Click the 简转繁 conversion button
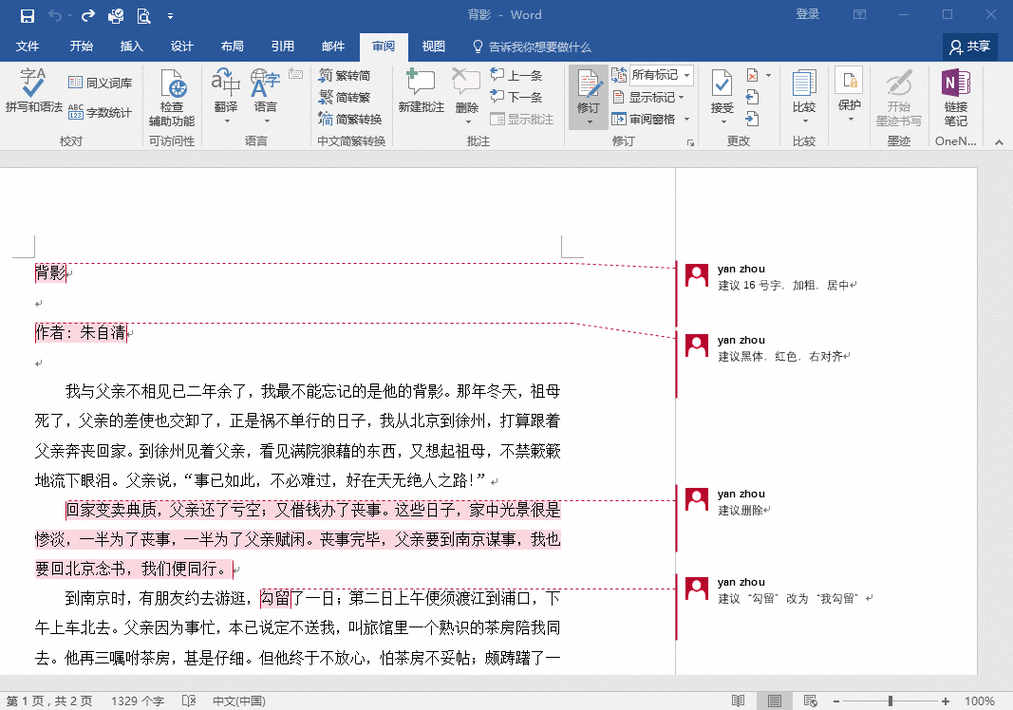This screenshot has width=1013, height=710. [x=345, y=97]
